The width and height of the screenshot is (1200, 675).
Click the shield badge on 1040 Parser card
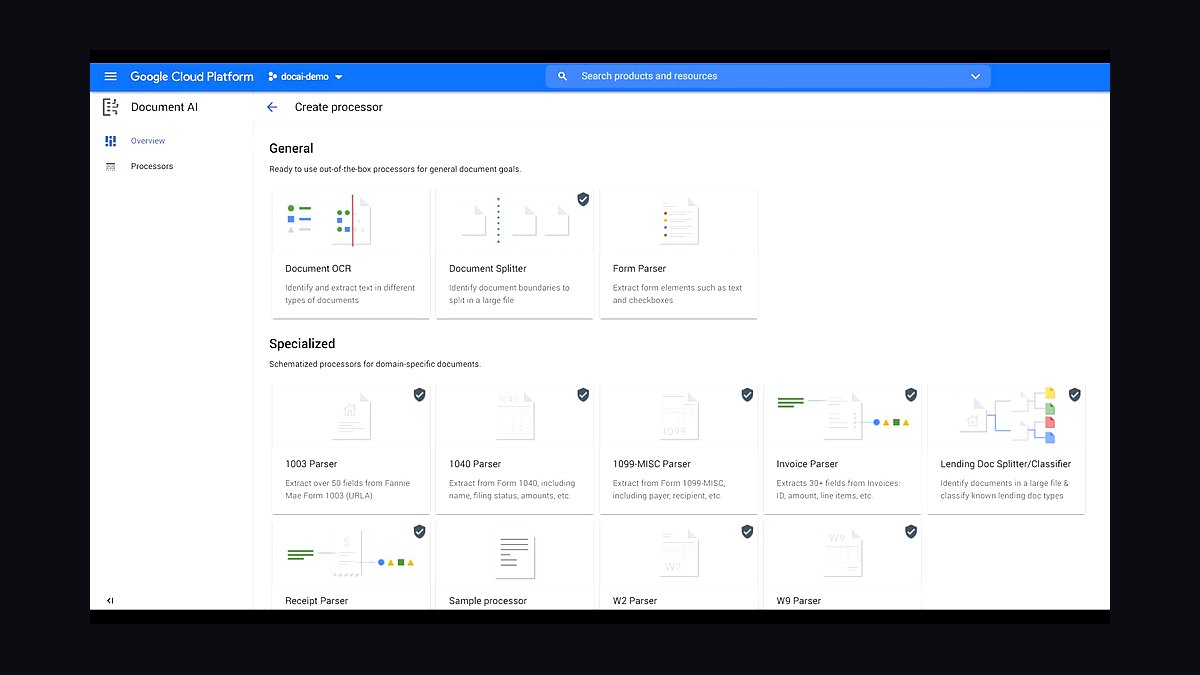[x=583, y=395]
